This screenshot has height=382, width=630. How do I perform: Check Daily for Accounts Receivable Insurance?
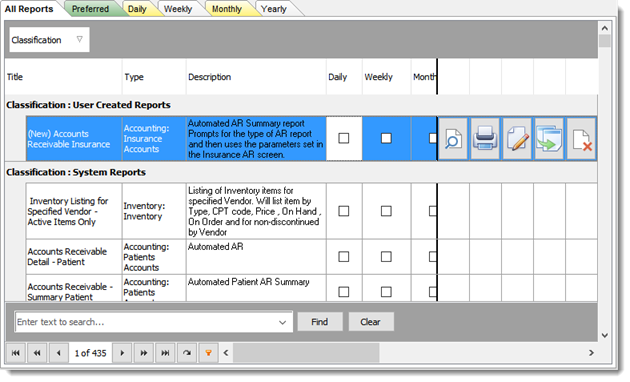344,138
